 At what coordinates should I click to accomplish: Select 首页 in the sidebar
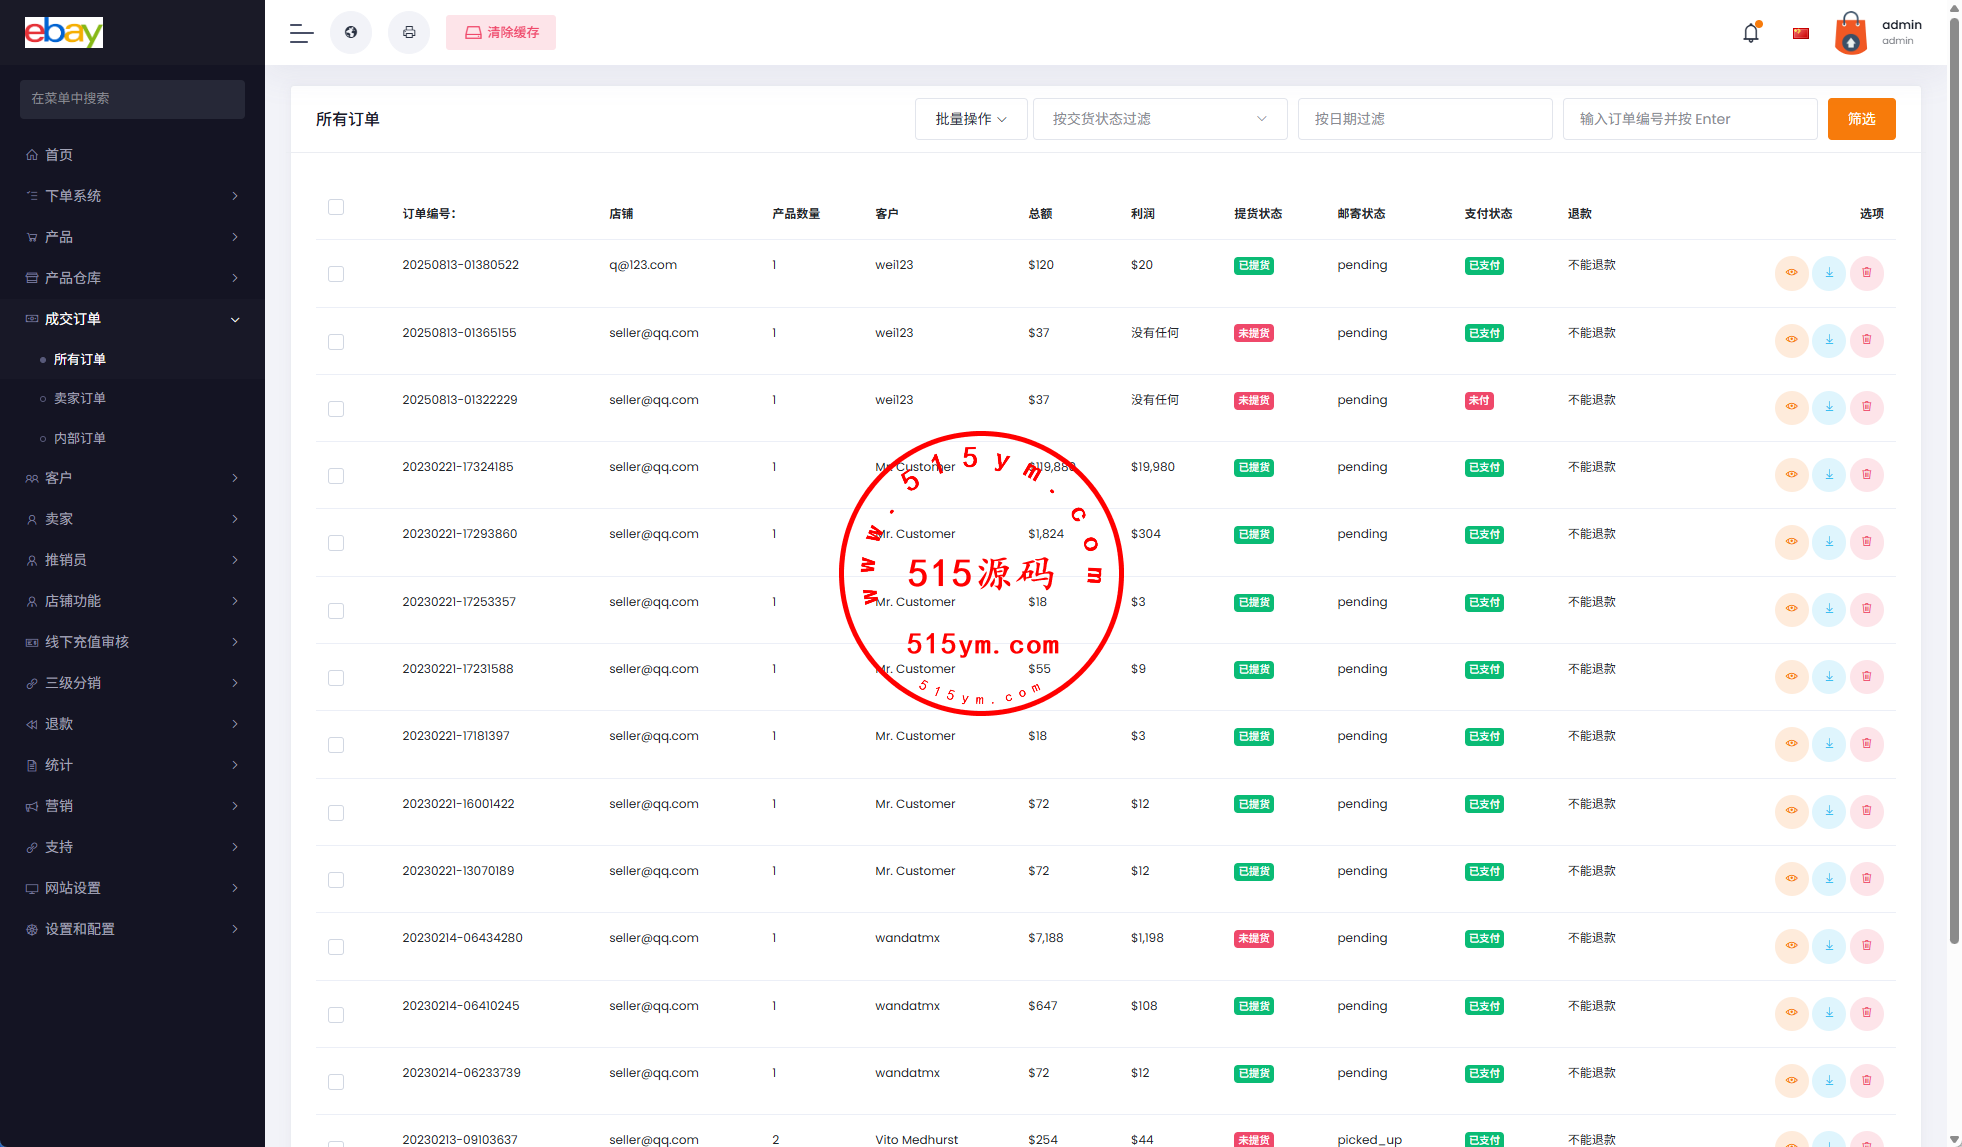tap(59, 155)
